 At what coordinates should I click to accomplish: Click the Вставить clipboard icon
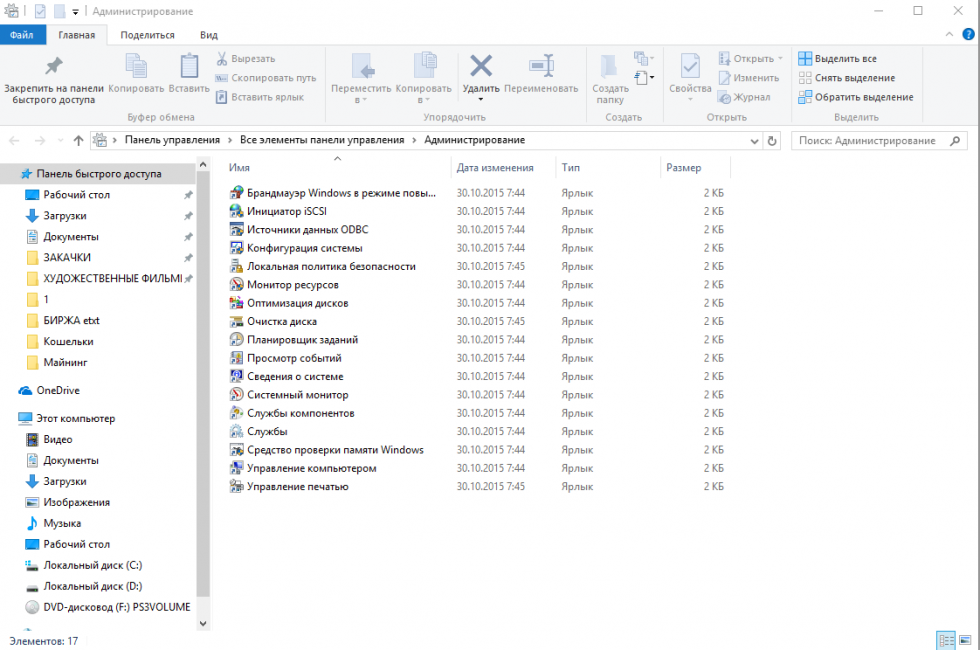189,66
